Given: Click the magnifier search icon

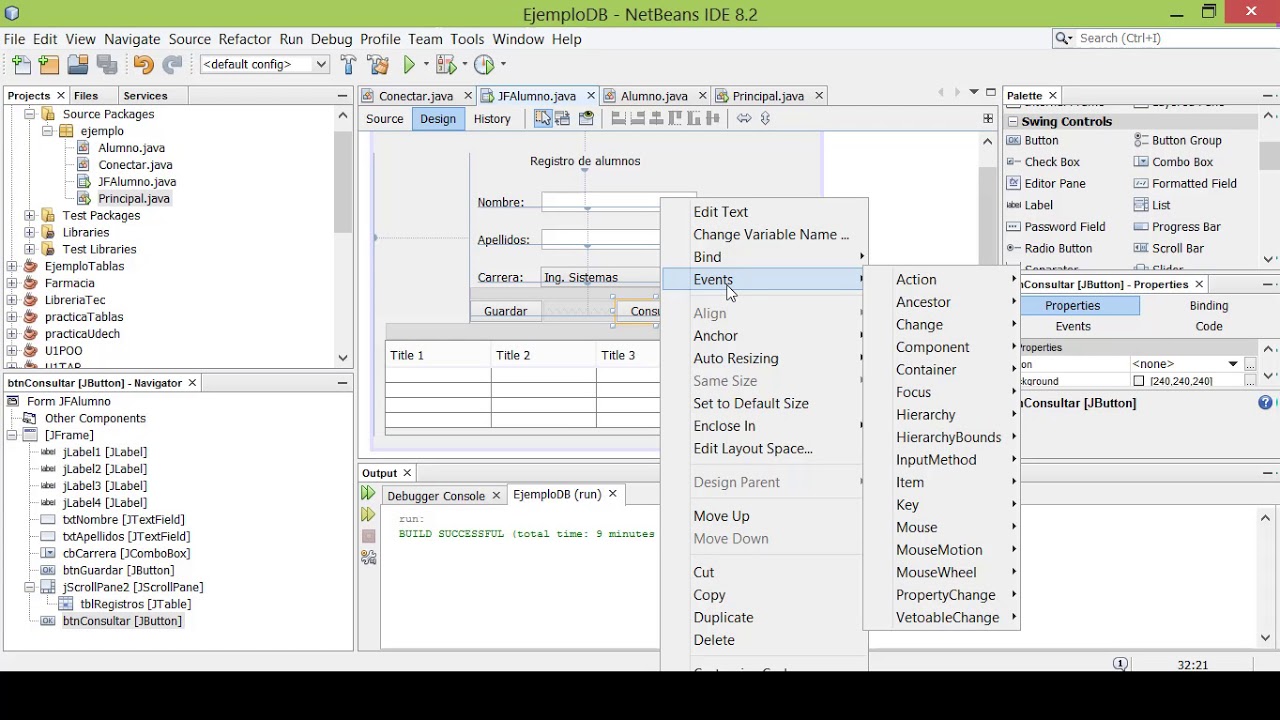Looking at the screenshot, I should click(1062, 38).
